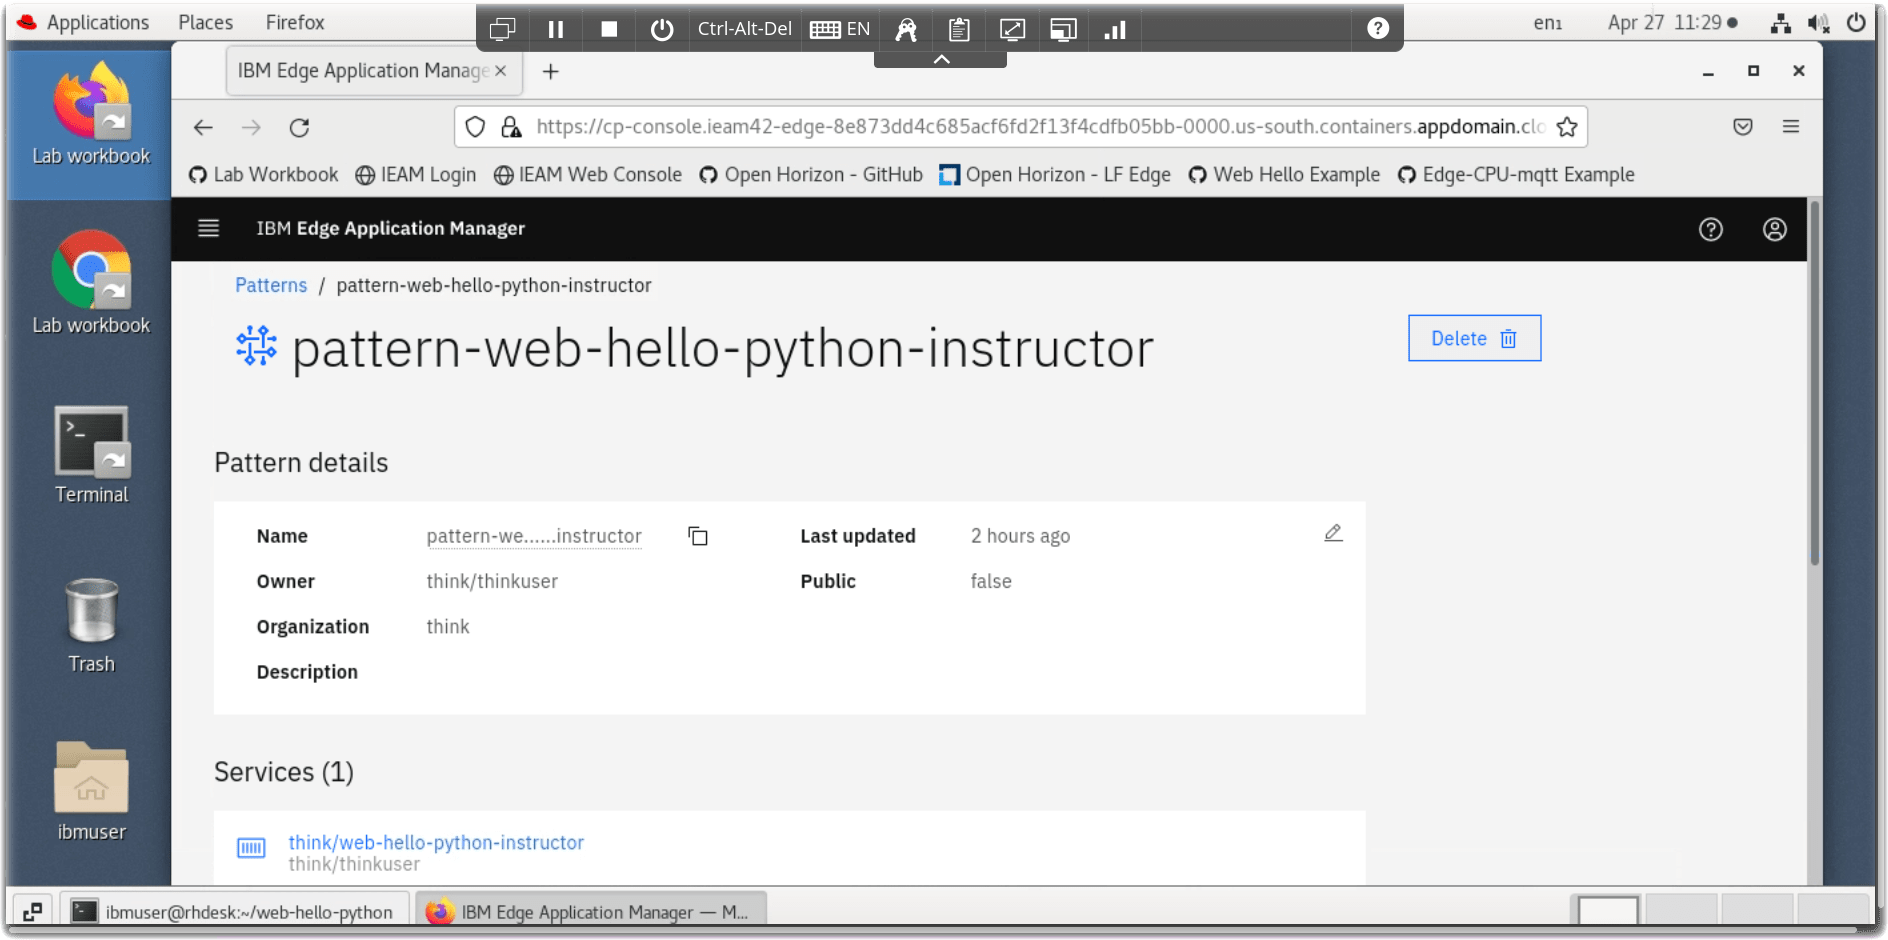Viewport: 1888px width, 940px height.
Task: Collapse the VM toolbar with the up chevron
Action: pyautogui.click(x=941, y=60)
